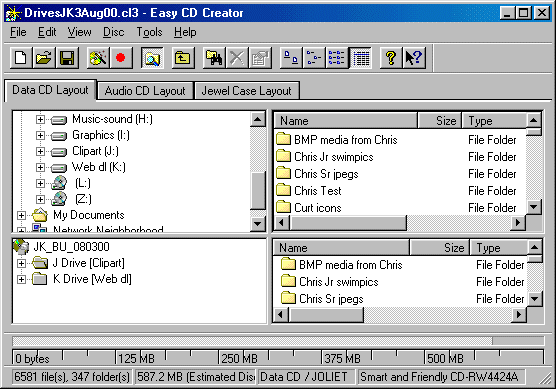Viewport: 556px width, 389px height.
Task: Switch to Small icons view
Action: 314,58
